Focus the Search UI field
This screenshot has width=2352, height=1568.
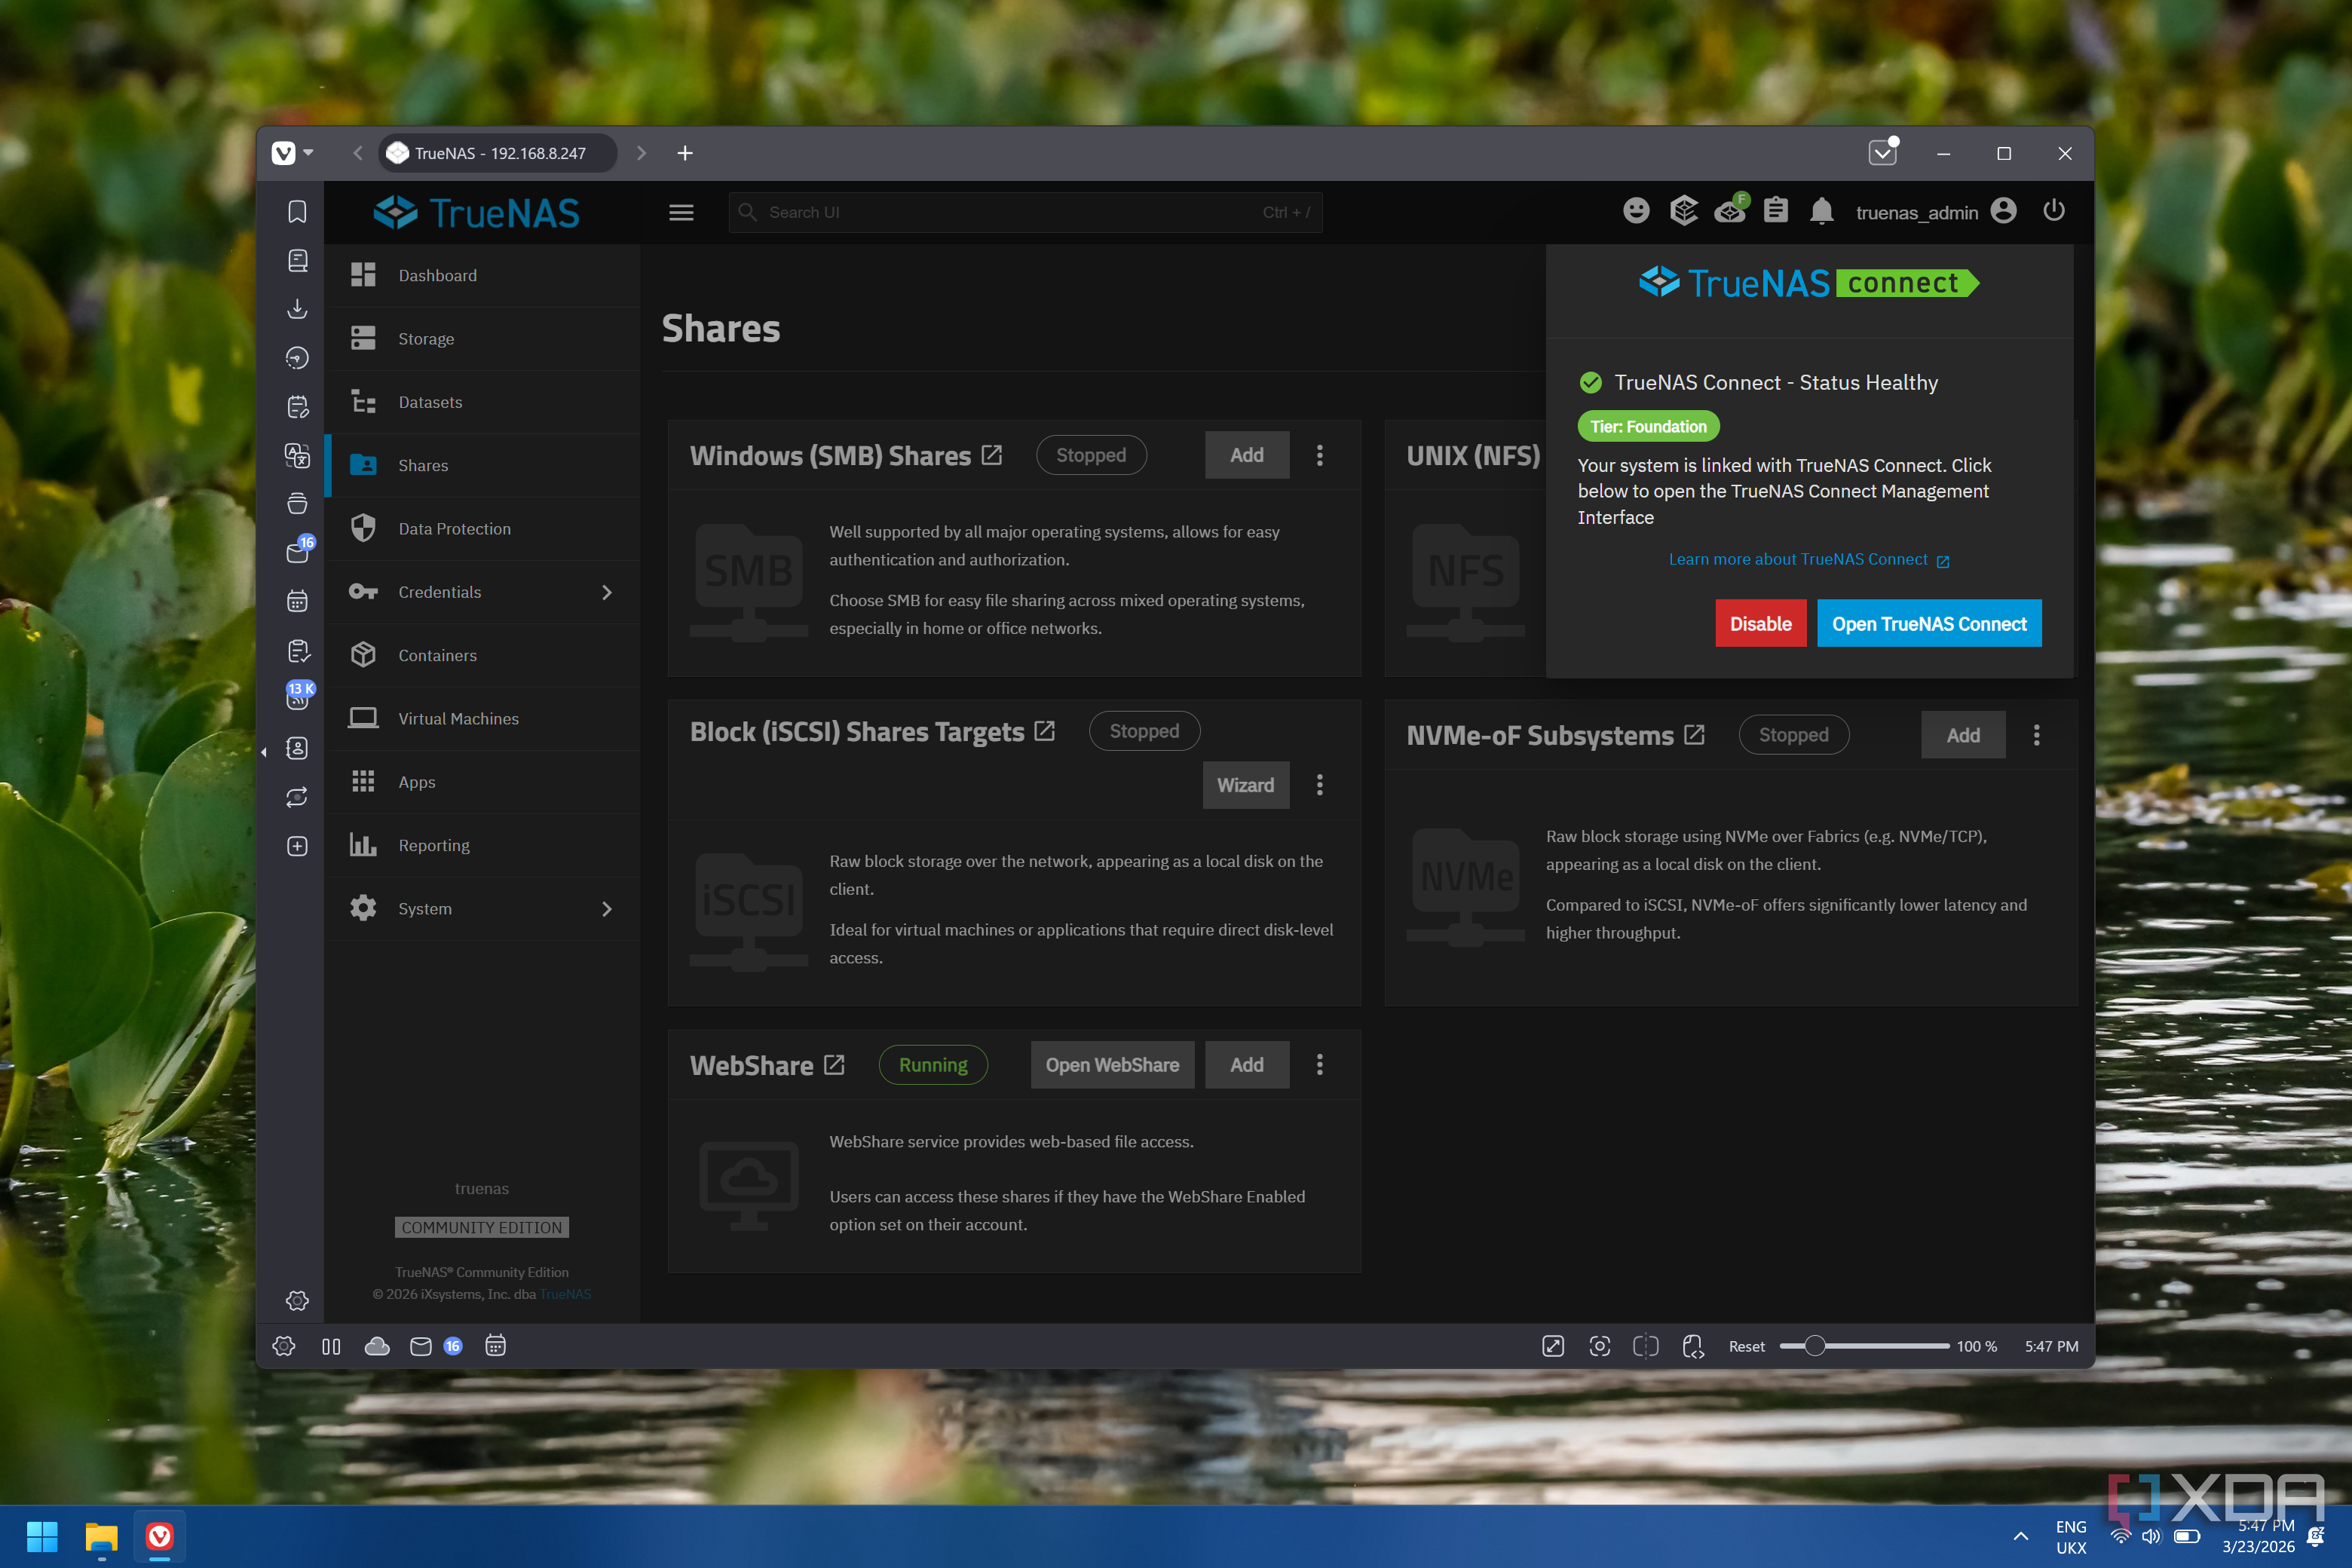1026,213
